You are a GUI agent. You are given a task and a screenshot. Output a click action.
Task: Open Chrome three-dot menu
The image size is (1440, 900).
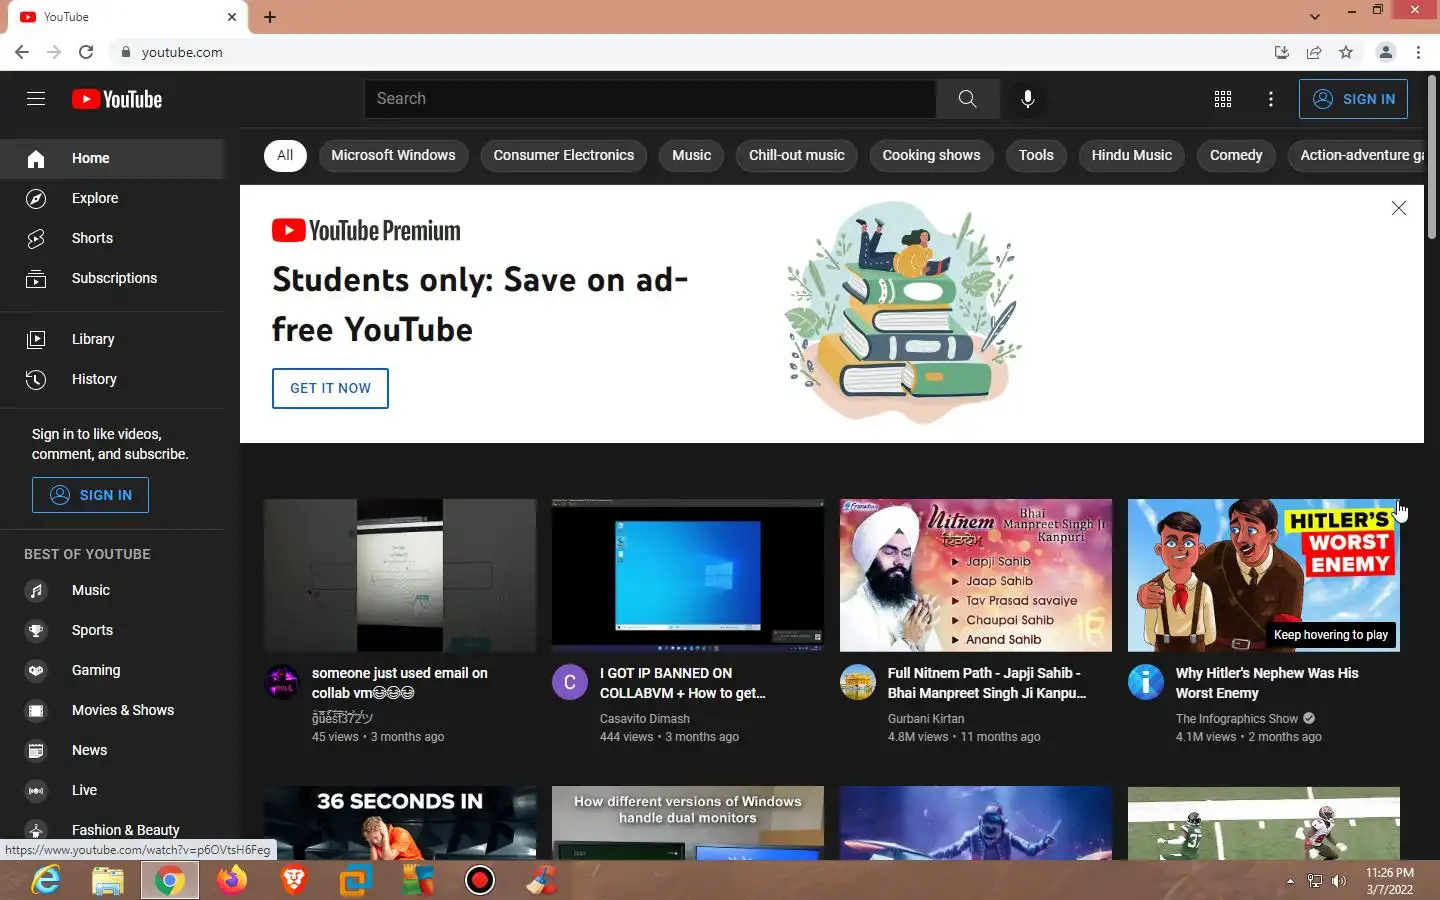[1418, 52]
